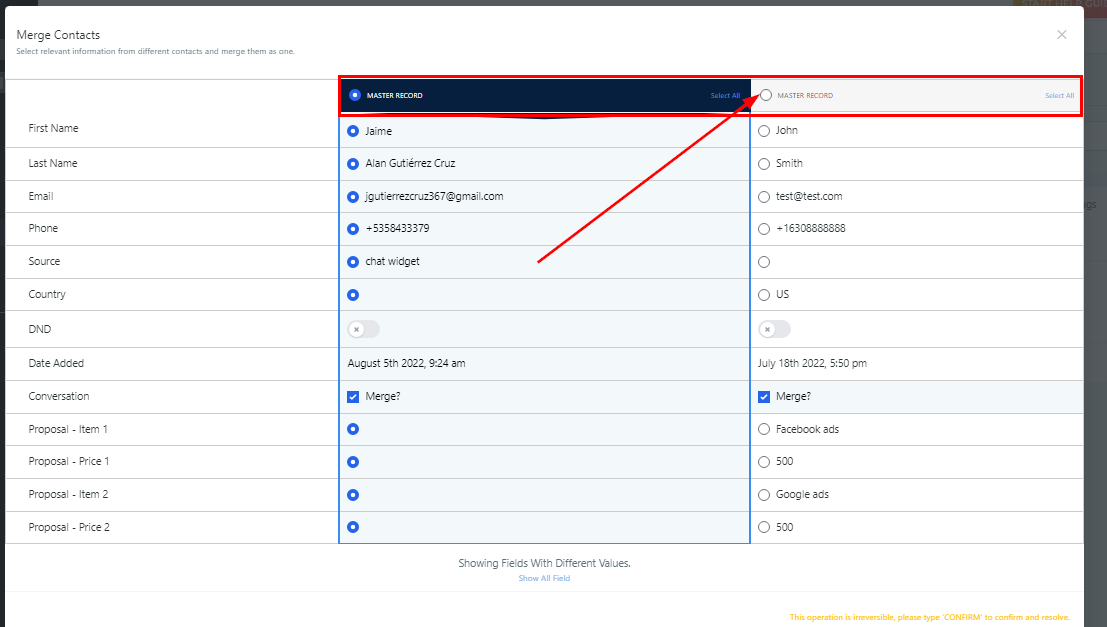Screen dimensions: 1107x627
Task: Select email jgutierrezcruz367@gmail.com
Action: point(353,197)
